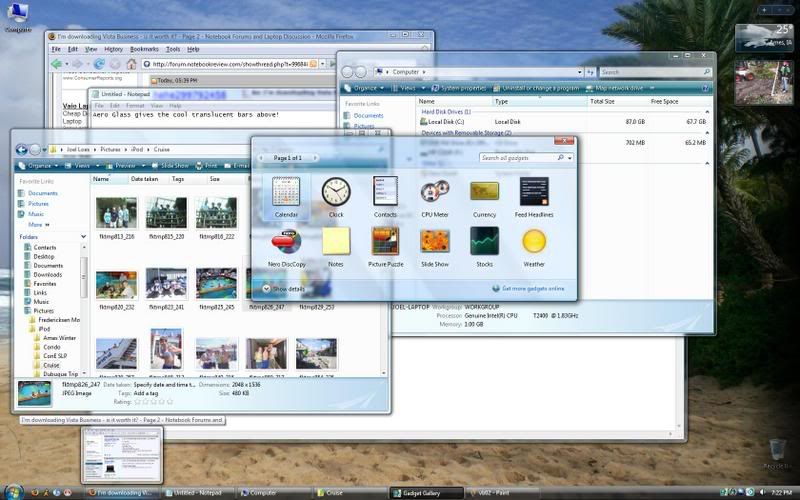Click Map network drive button
This screenshot has height=500, width=800.
click(x=614, y=88)
